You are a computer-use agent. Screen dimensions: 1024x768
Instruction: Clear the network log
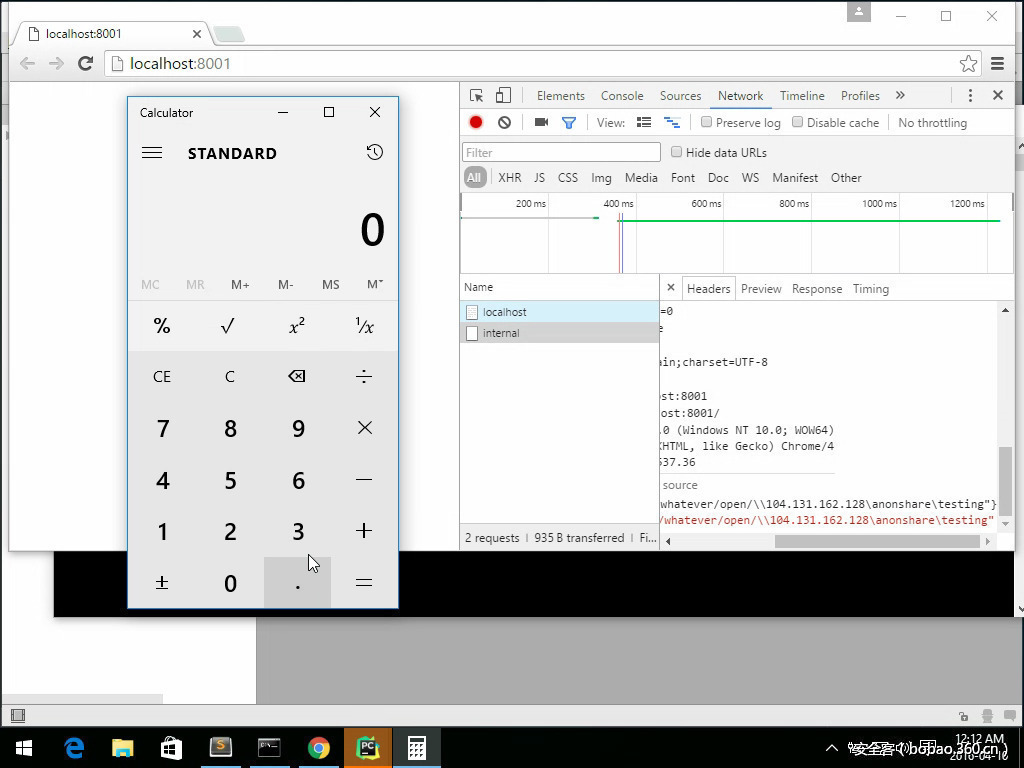[x=504, y=122]
